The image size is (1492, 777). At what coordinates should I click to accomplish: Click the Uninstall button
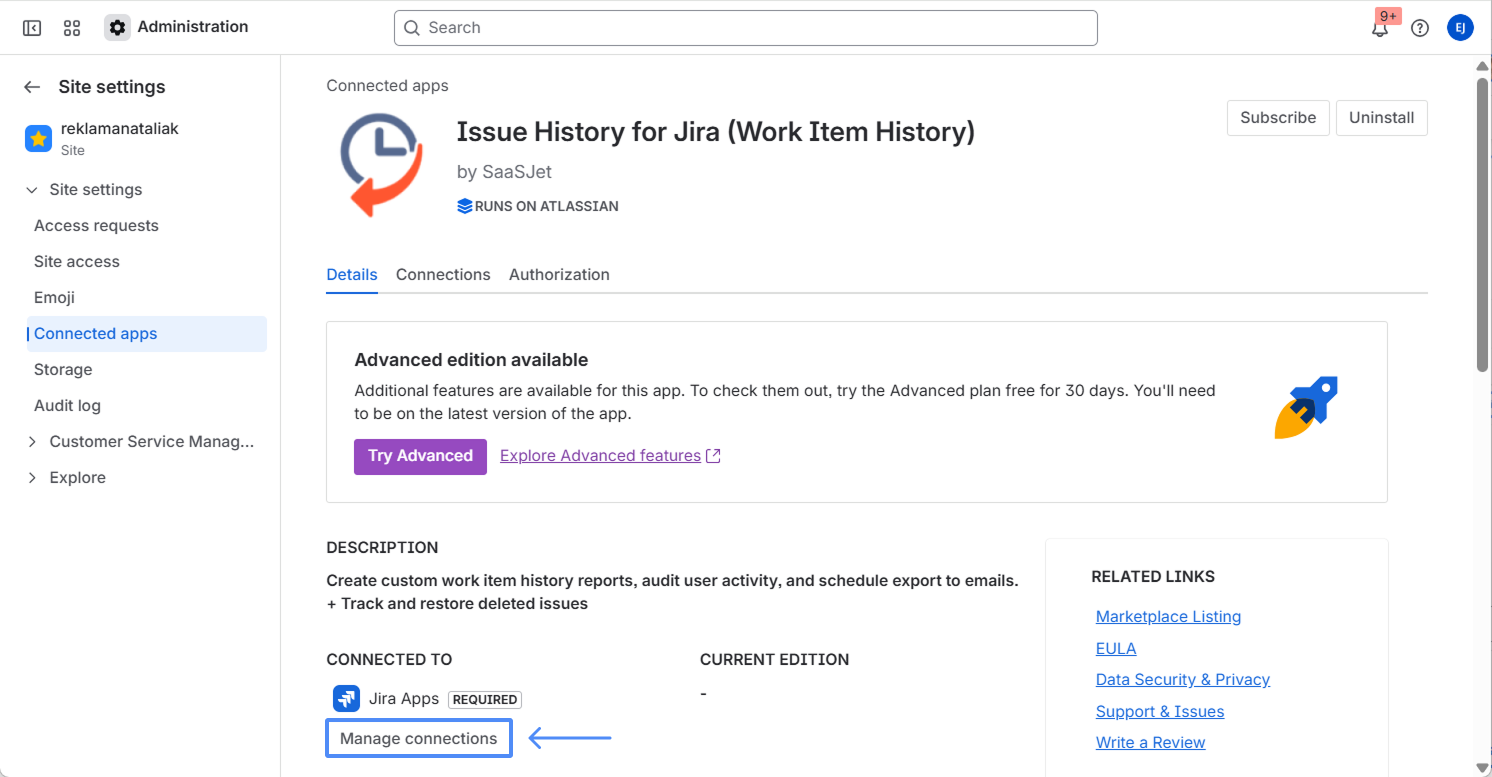pyautogui.click(x=1381, y=118)
